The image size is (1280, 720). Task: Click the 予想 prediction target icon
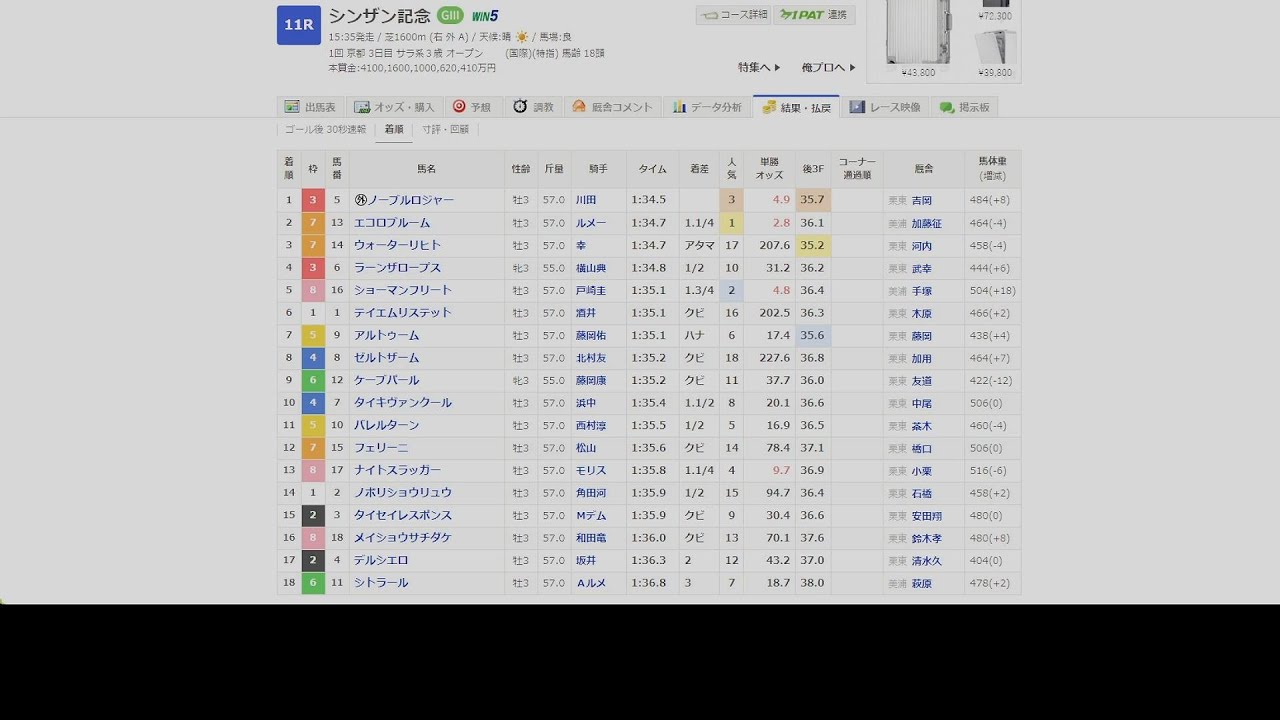point(458,106)
